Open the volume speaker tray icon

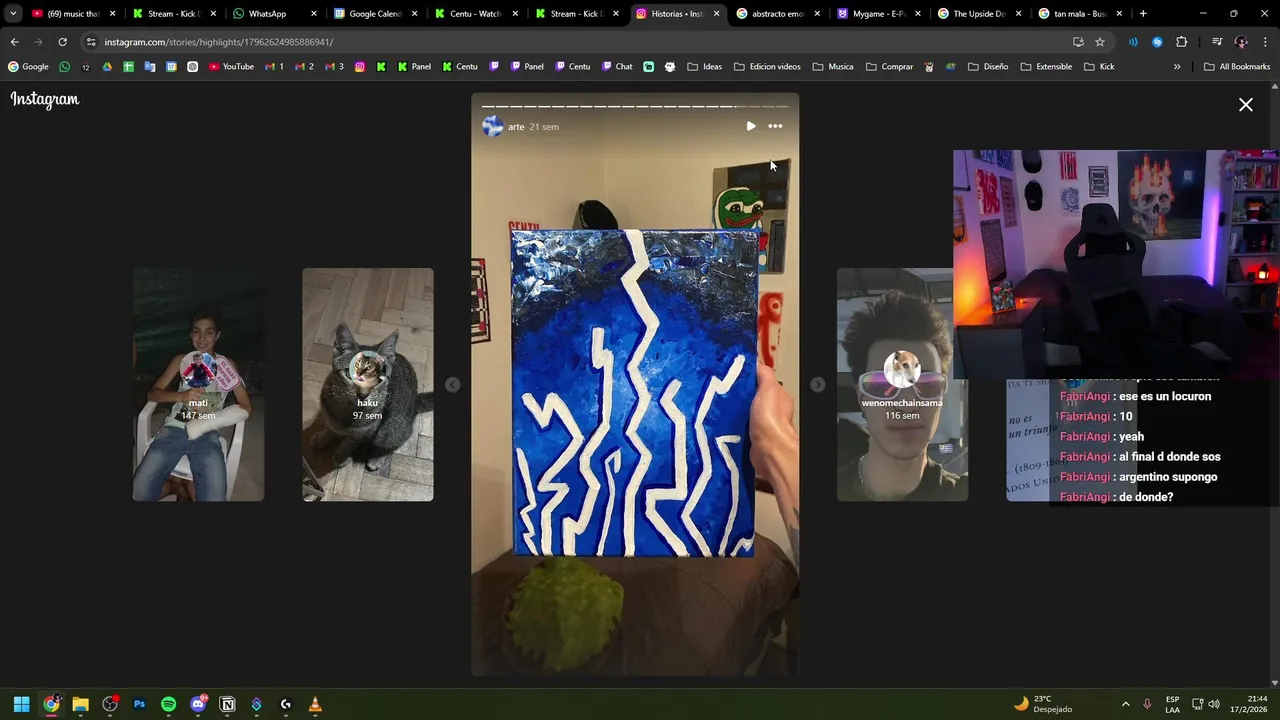pyautogui.click(x=1214, y=704)
